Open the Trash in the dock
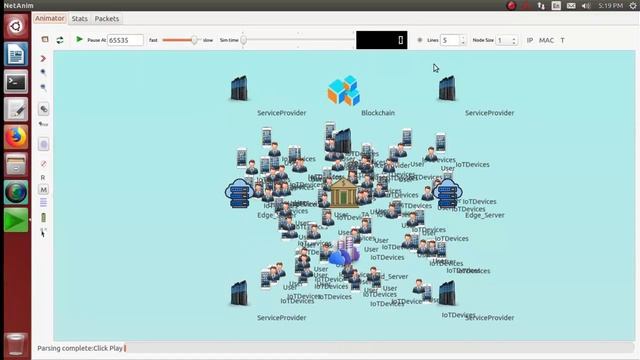 point(16,344)
